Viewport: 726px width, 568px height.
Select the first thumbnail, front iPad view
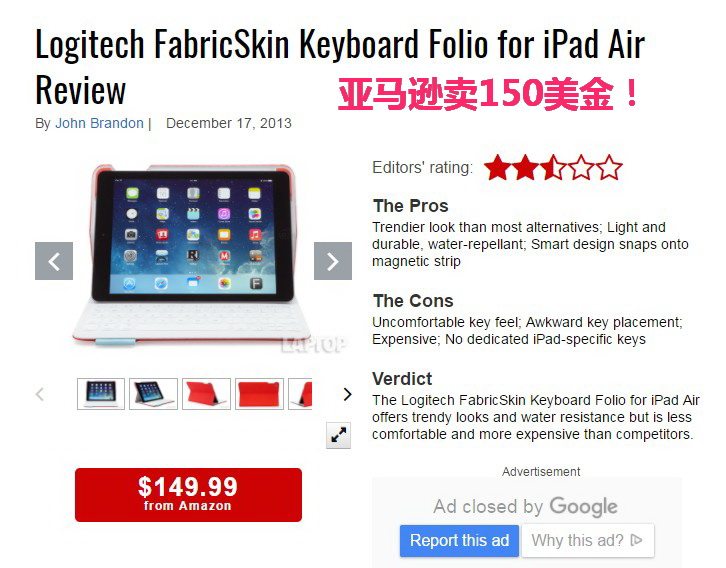[101, 394]
